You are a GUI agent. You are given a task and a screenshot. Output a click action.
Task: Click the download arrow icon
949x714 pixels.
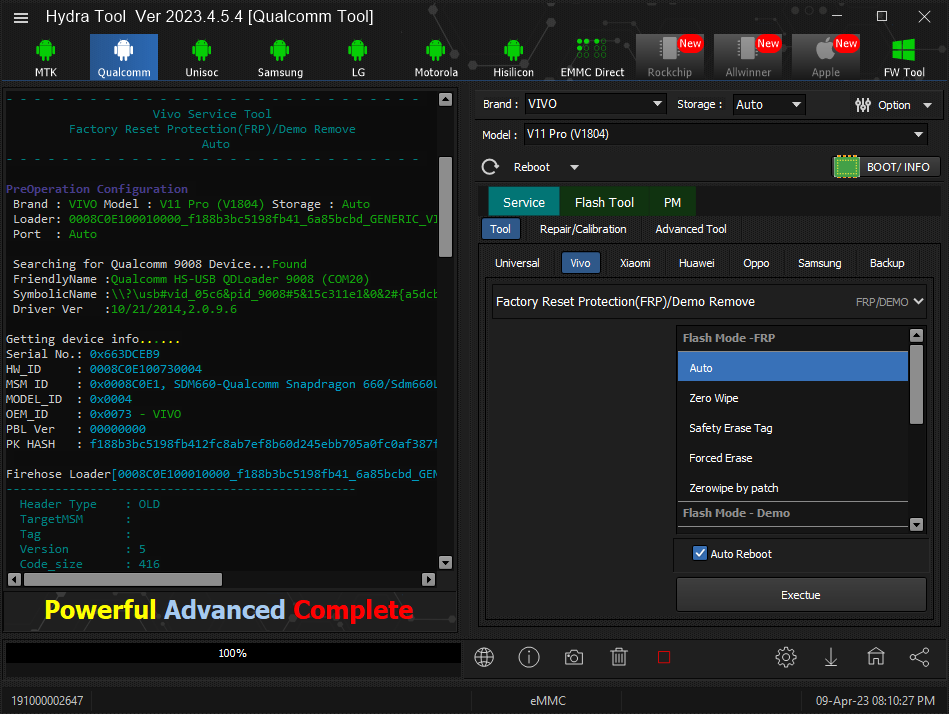831,657
